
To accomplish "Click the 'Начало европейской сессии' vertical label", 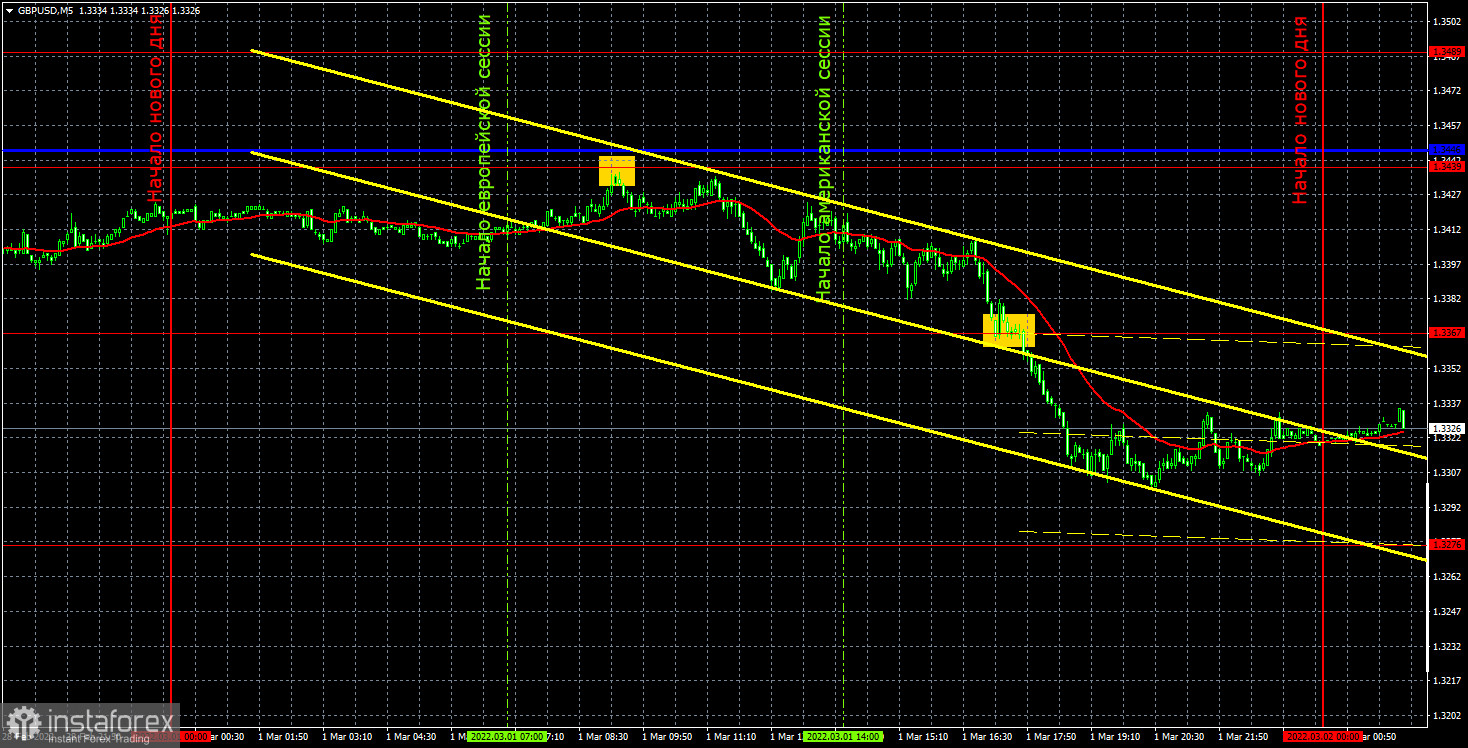I will click(x=485, y=152).
